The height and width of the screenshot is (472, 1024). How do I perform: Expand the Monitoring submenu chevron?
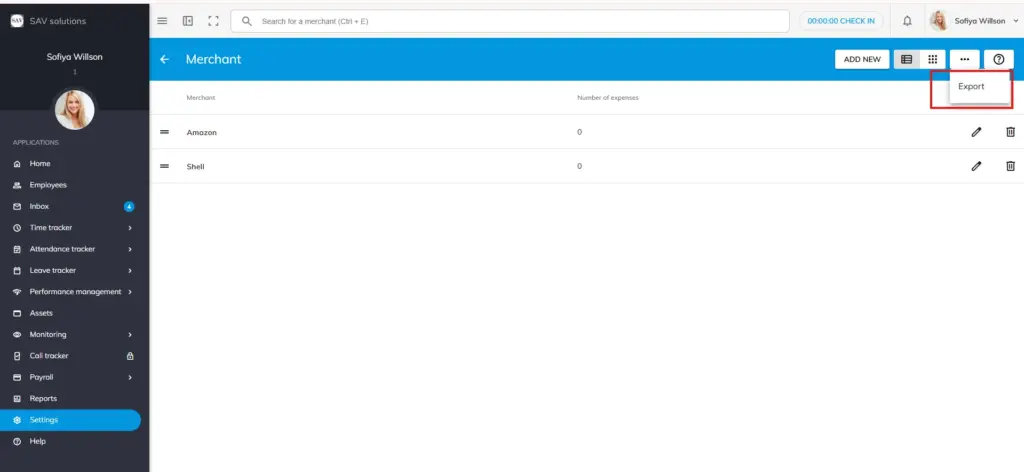point(130,334)
